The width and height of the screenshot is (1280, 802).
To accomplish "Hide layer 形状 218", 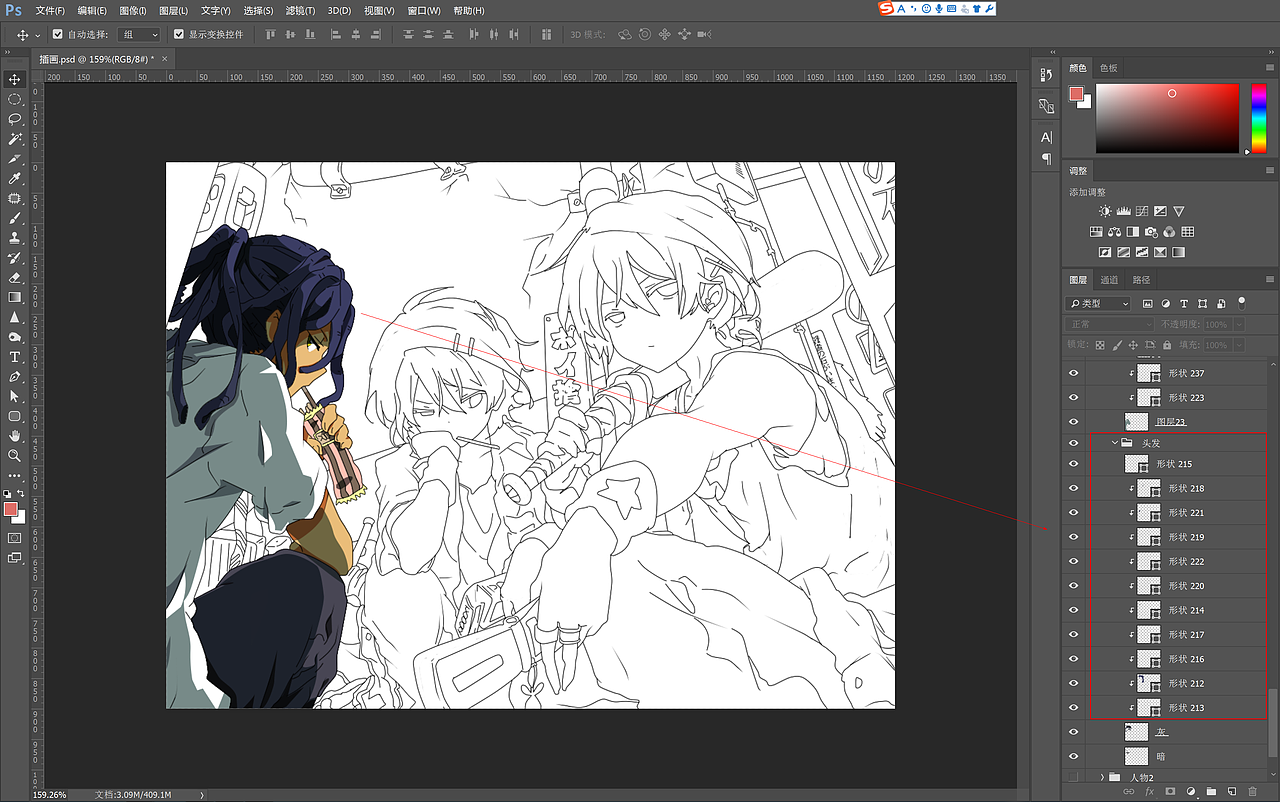I will click(1074, 488).
